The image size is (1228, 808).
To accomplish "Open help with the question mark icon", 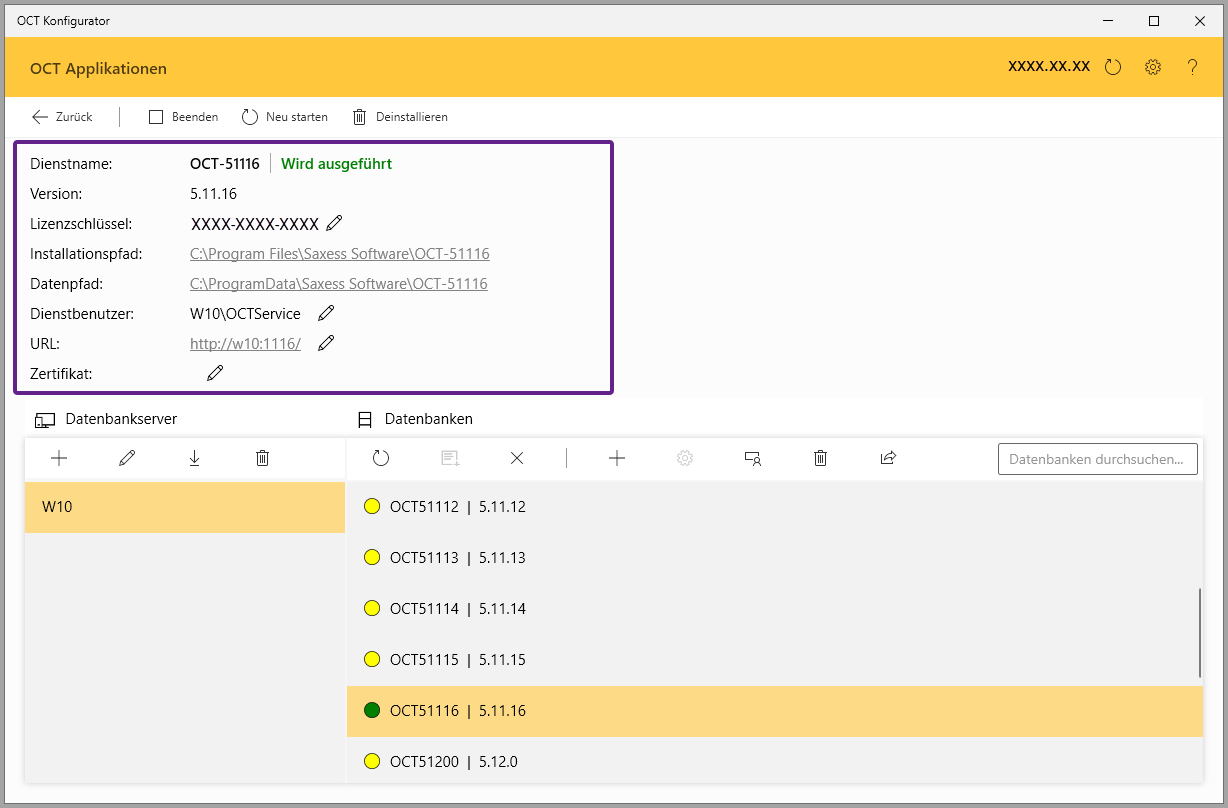I will (1192, 68).
